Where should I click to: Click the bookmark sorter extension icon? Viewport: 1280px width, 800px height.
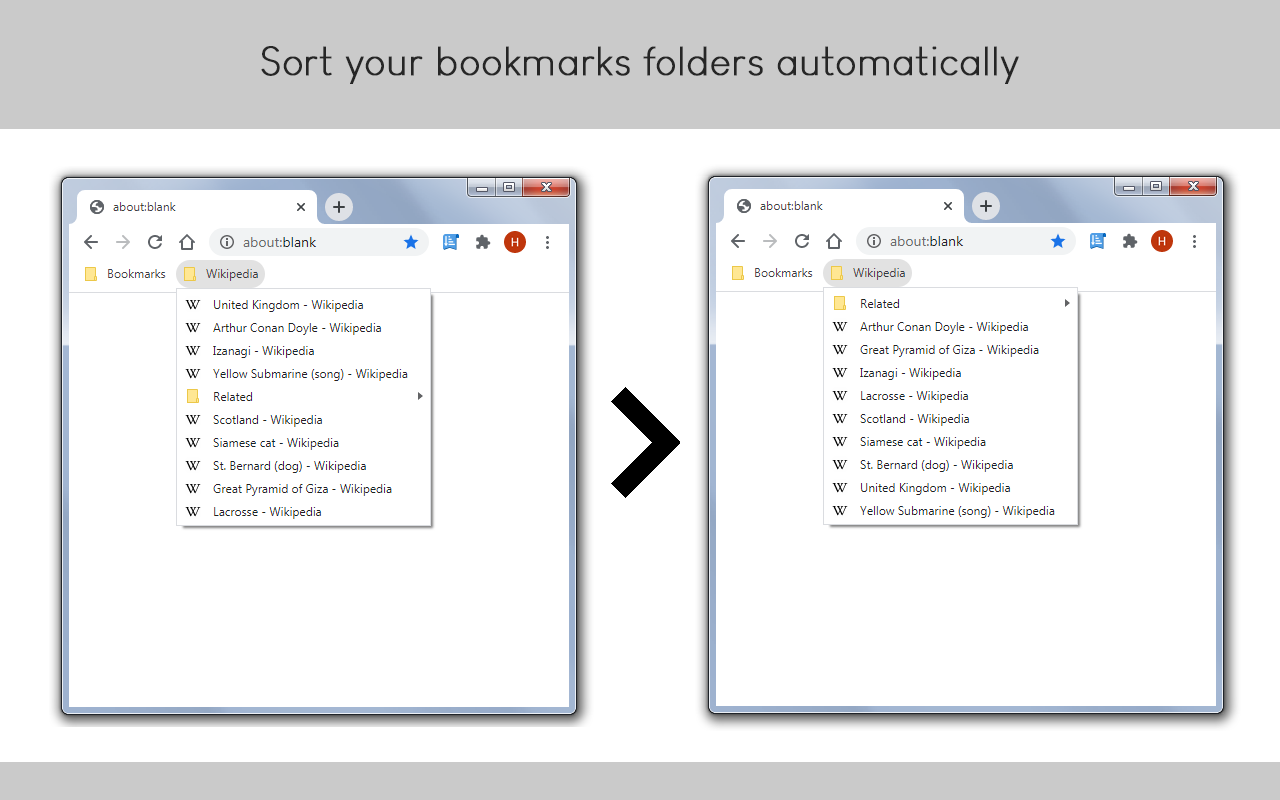pyautogui.click(x=450, y=242)
